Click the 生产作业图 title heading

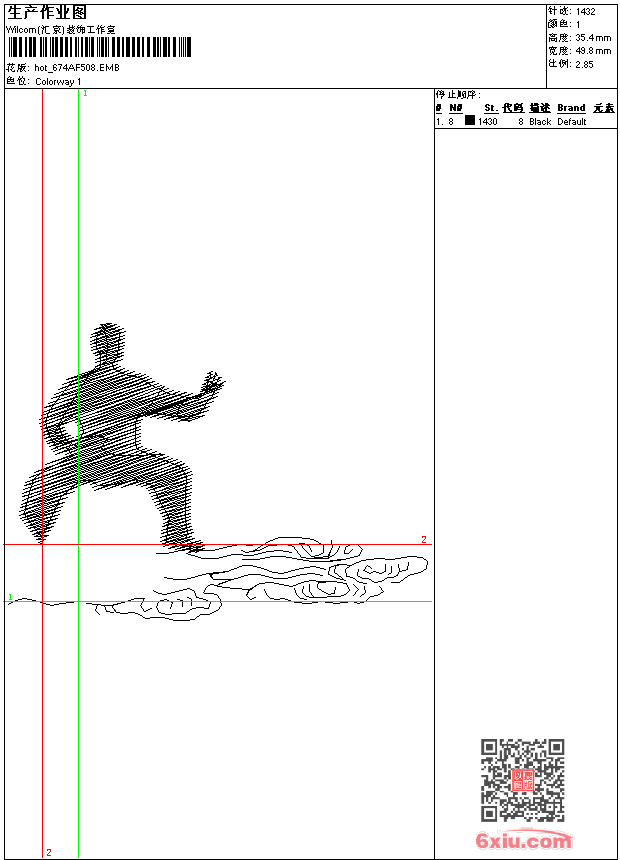47,12
